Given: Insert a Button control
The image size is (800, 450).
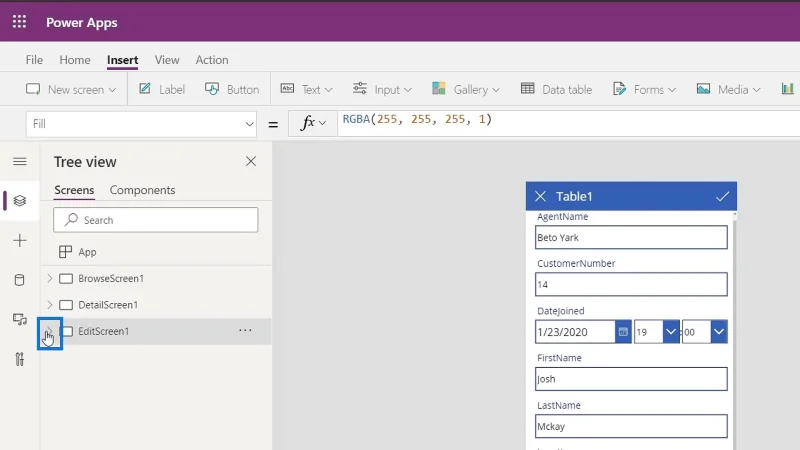Looking at the screenshot, I should [x=232, y=89].
